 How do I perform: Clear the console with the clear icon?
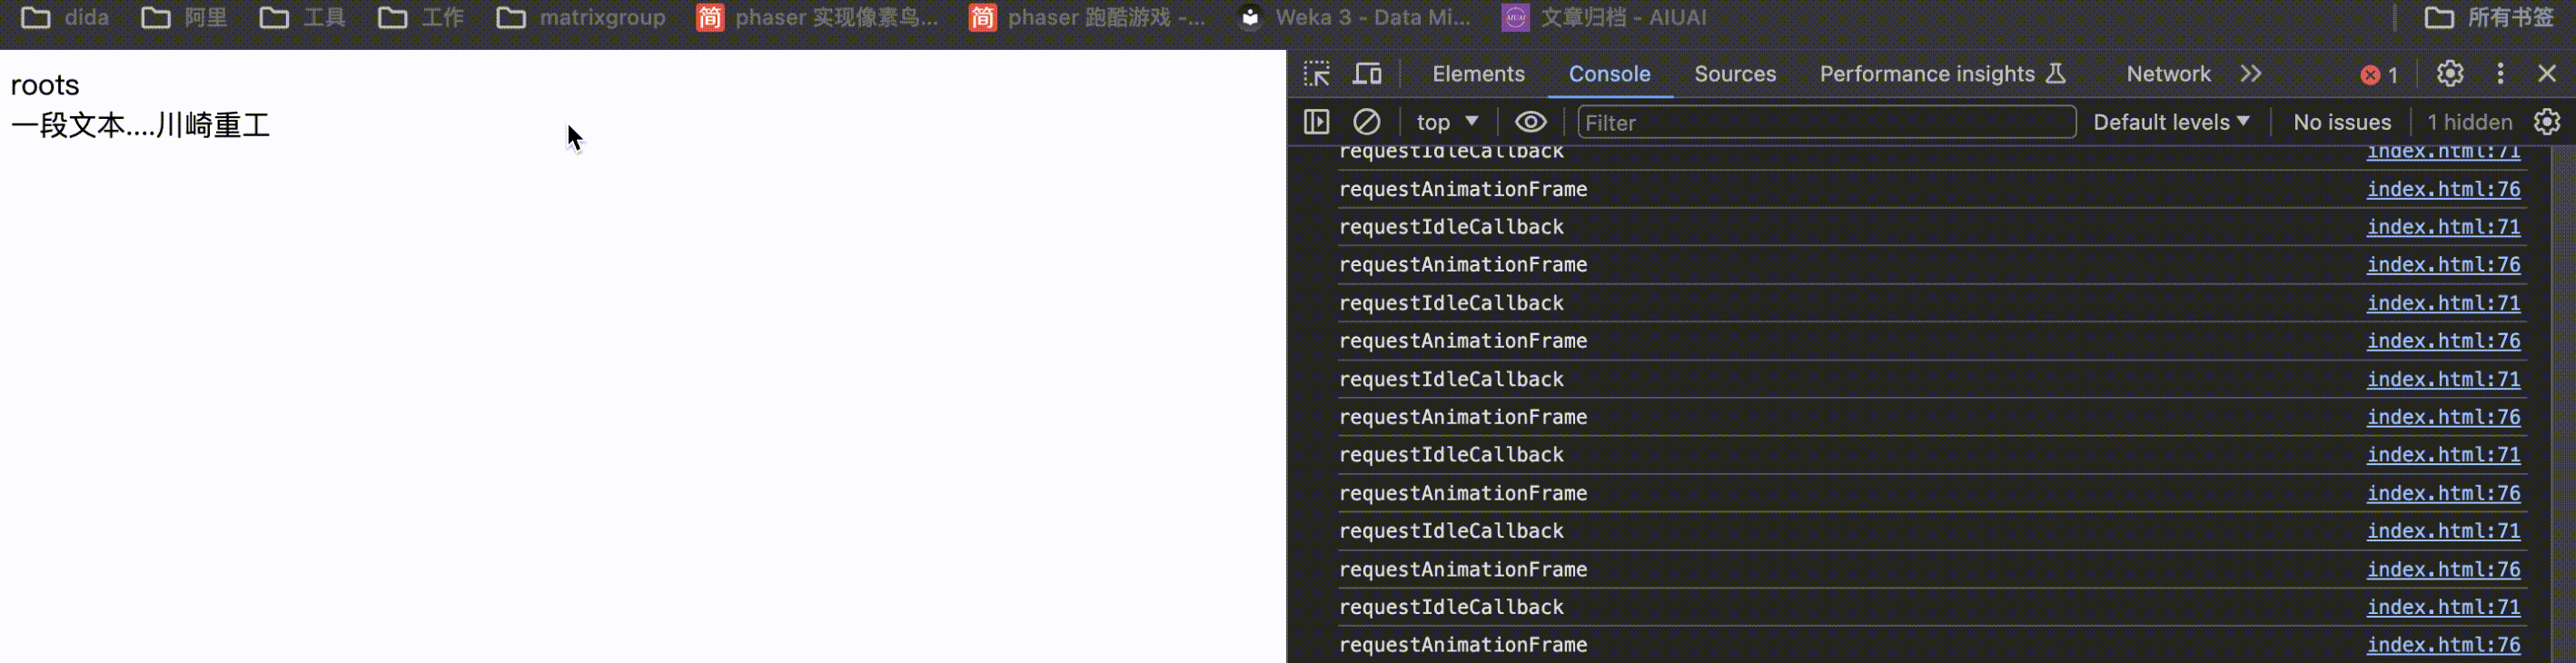1366,122
